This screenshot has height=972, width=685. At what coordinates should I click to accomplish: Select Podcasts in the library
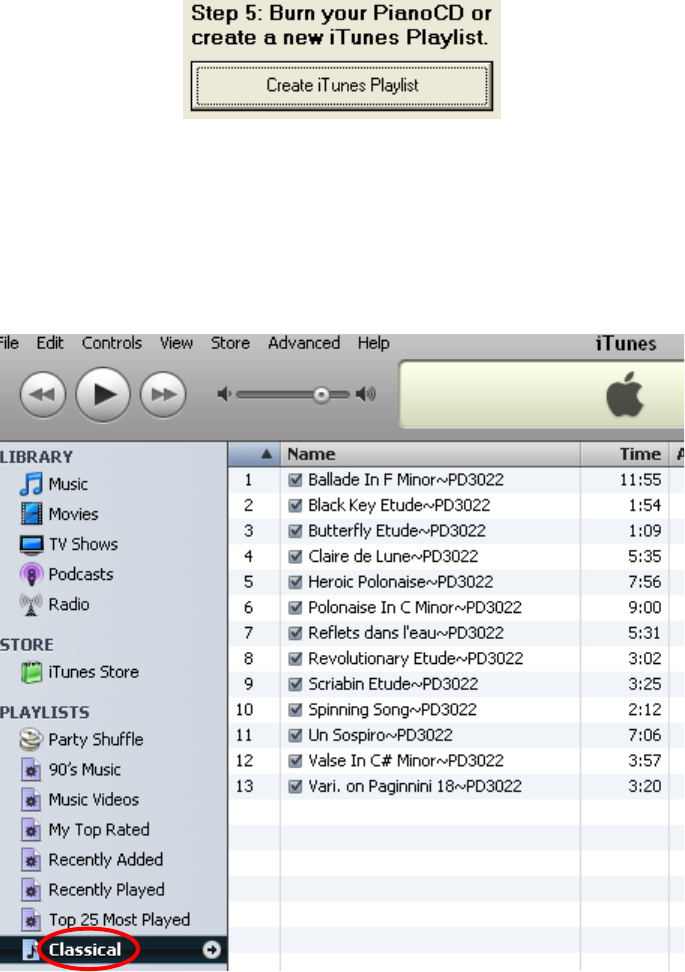81,574
